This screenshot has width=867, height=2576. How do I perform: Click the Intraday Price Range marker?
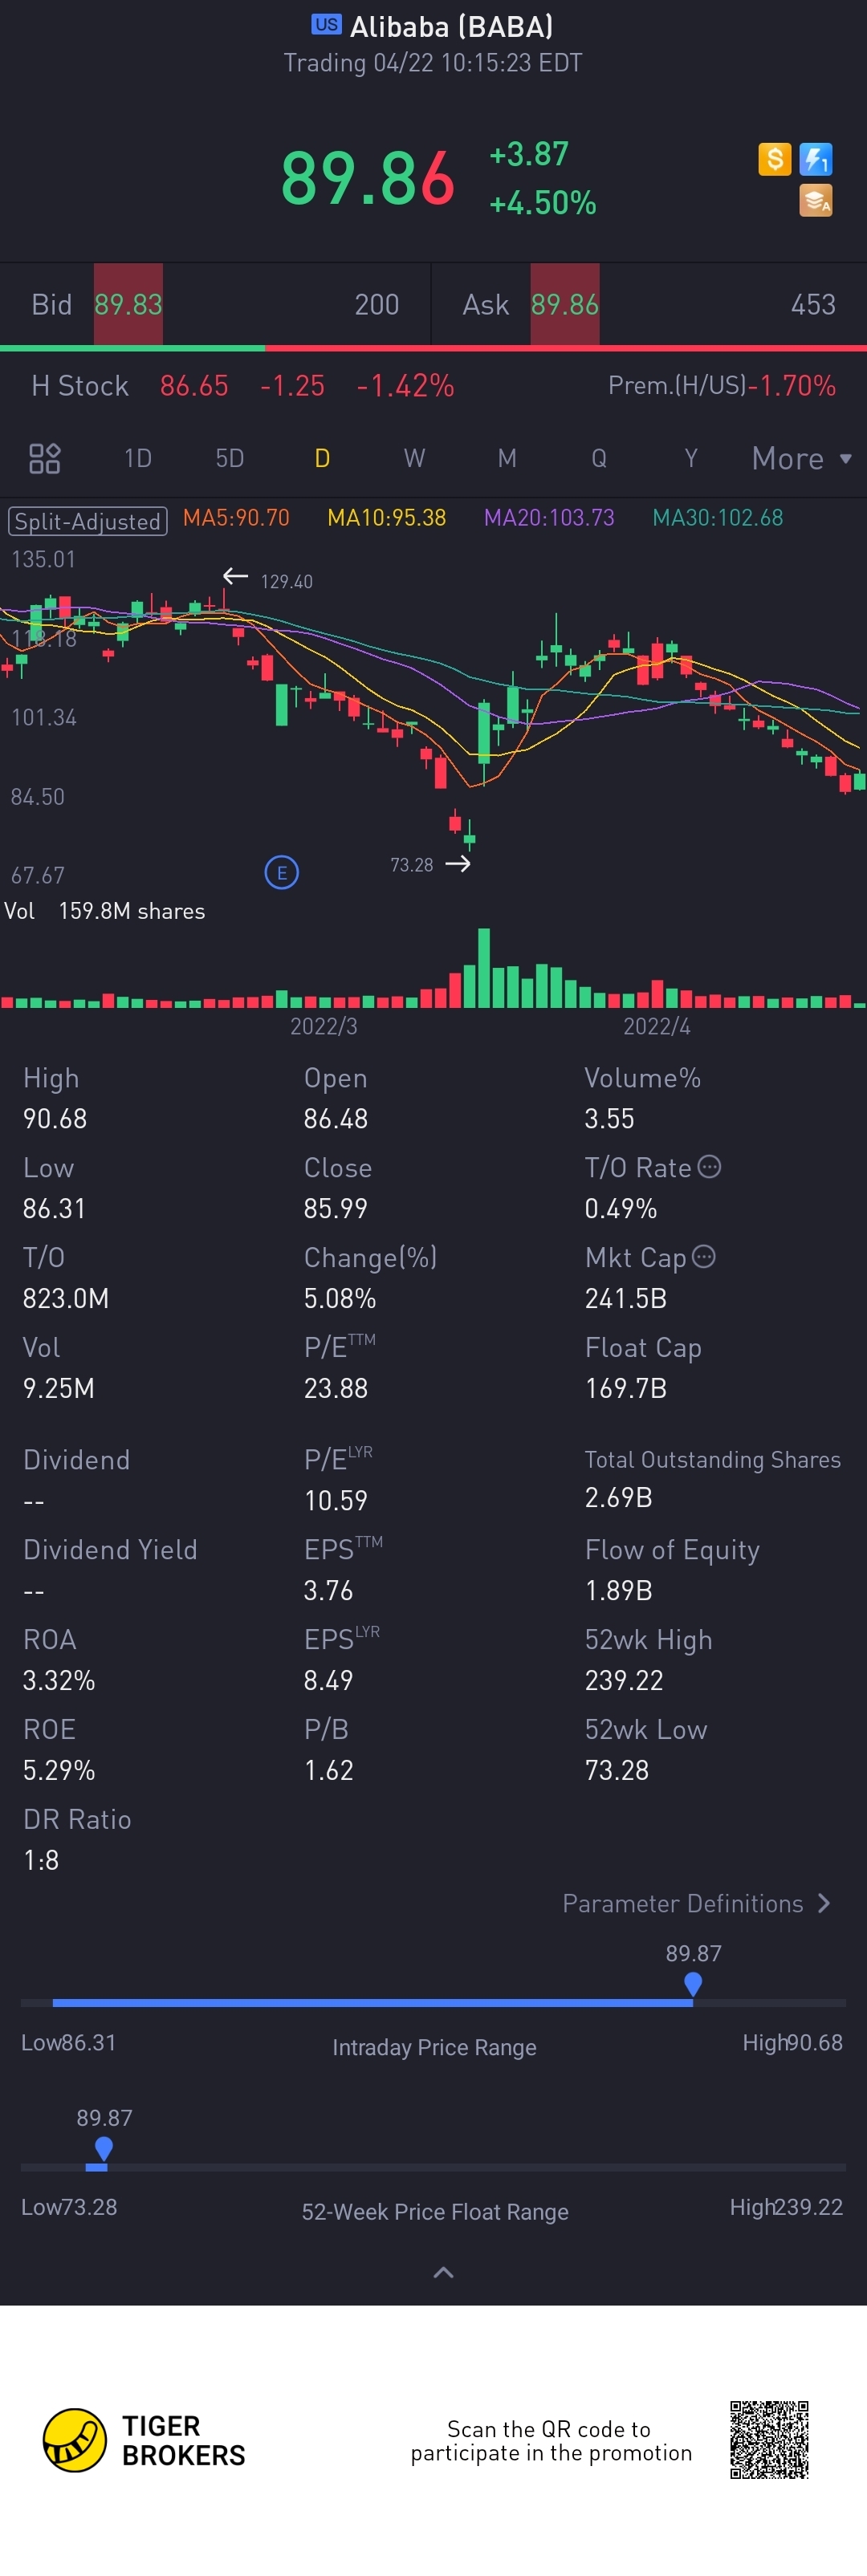pyautogui.click(x=692, y=1984)
